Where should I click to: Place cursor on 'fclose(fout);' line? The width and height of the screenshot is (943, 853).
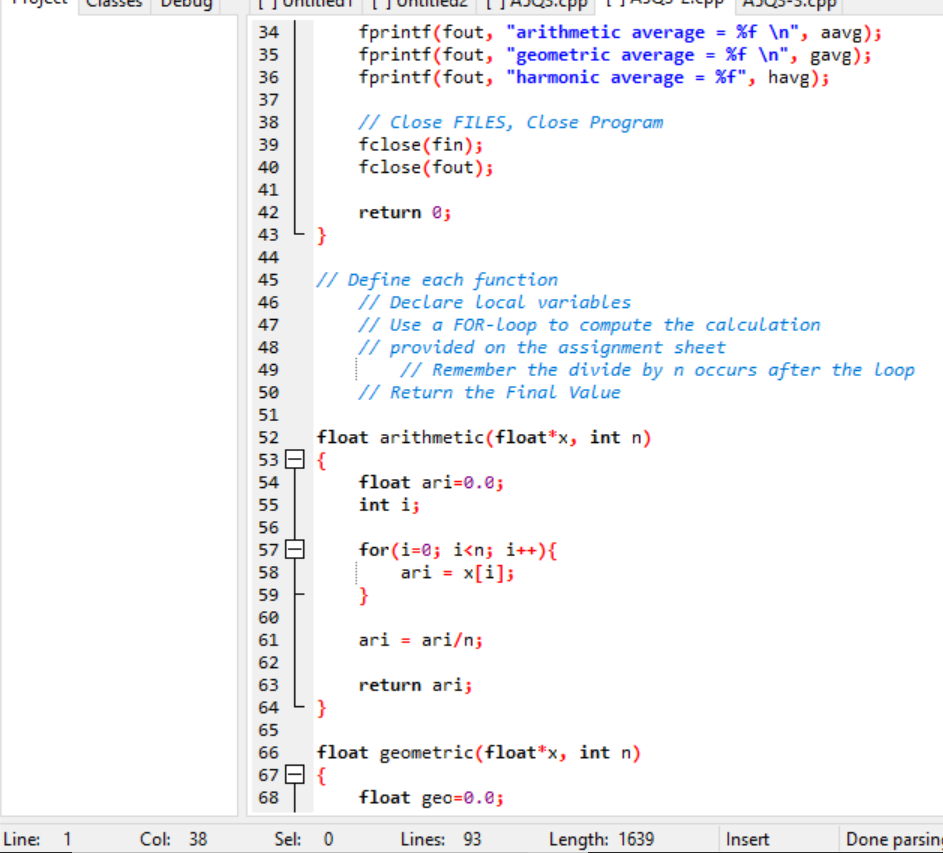coord(426,168)
